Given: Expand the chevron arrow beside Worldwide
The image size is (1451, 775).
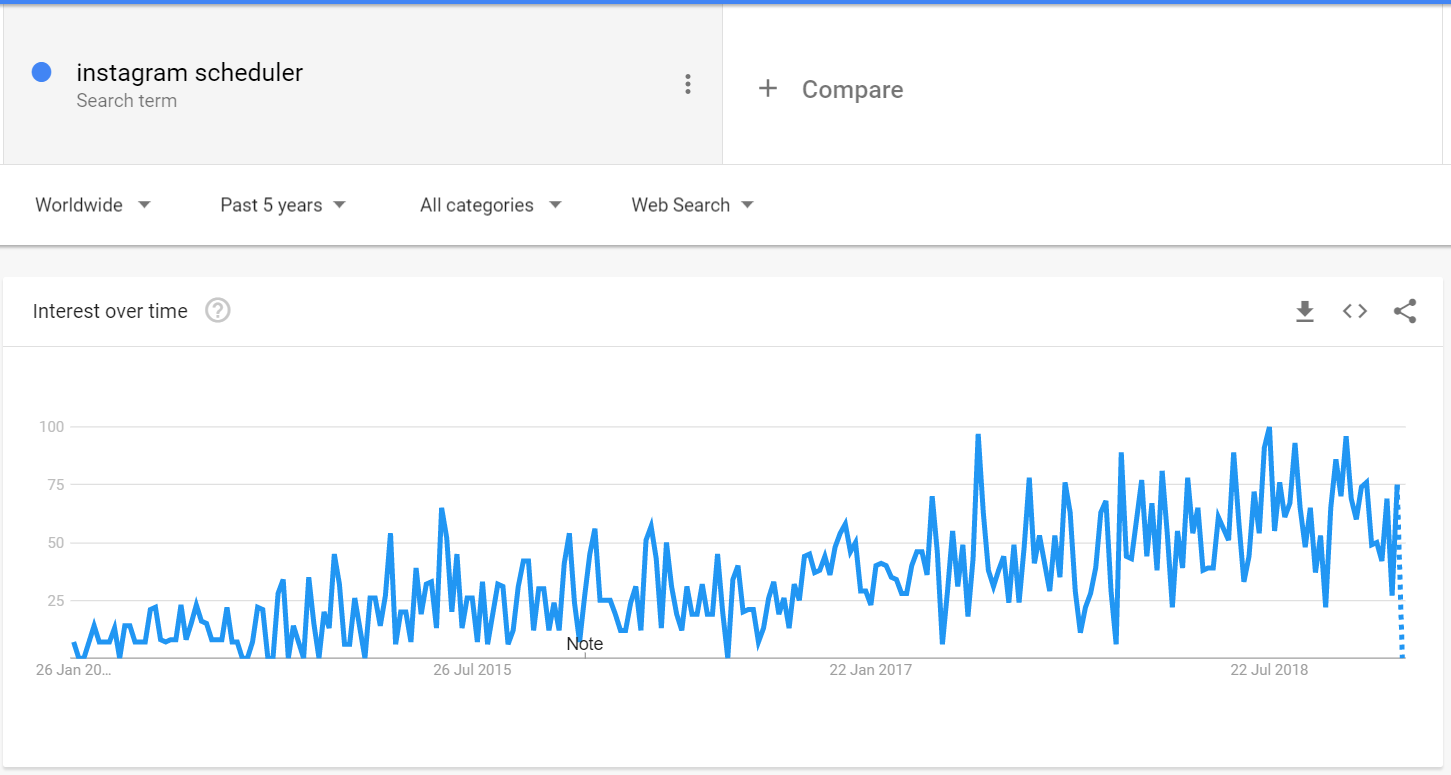Looking at the screenshot, I should click(x=144, y=205).
